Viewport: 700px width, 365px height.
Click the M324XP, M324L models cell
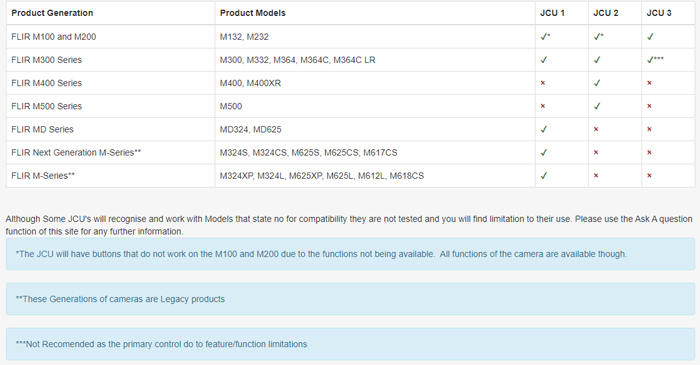tap(375, 176)
